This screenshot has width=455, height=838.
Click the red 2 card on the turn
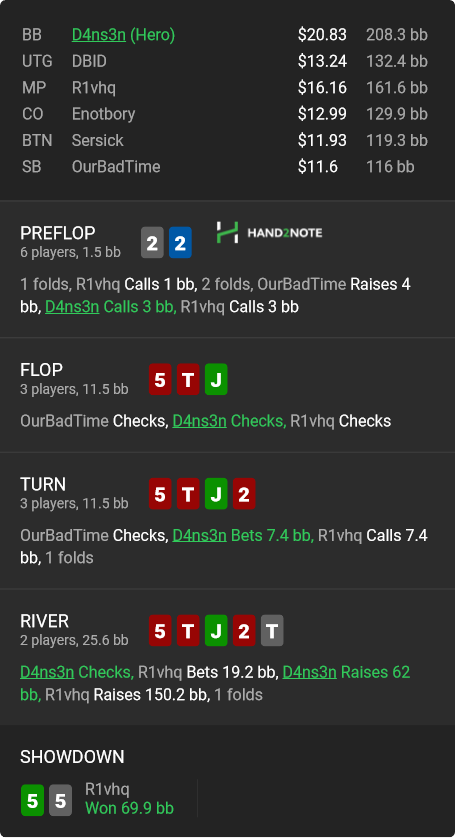[244, 494]
